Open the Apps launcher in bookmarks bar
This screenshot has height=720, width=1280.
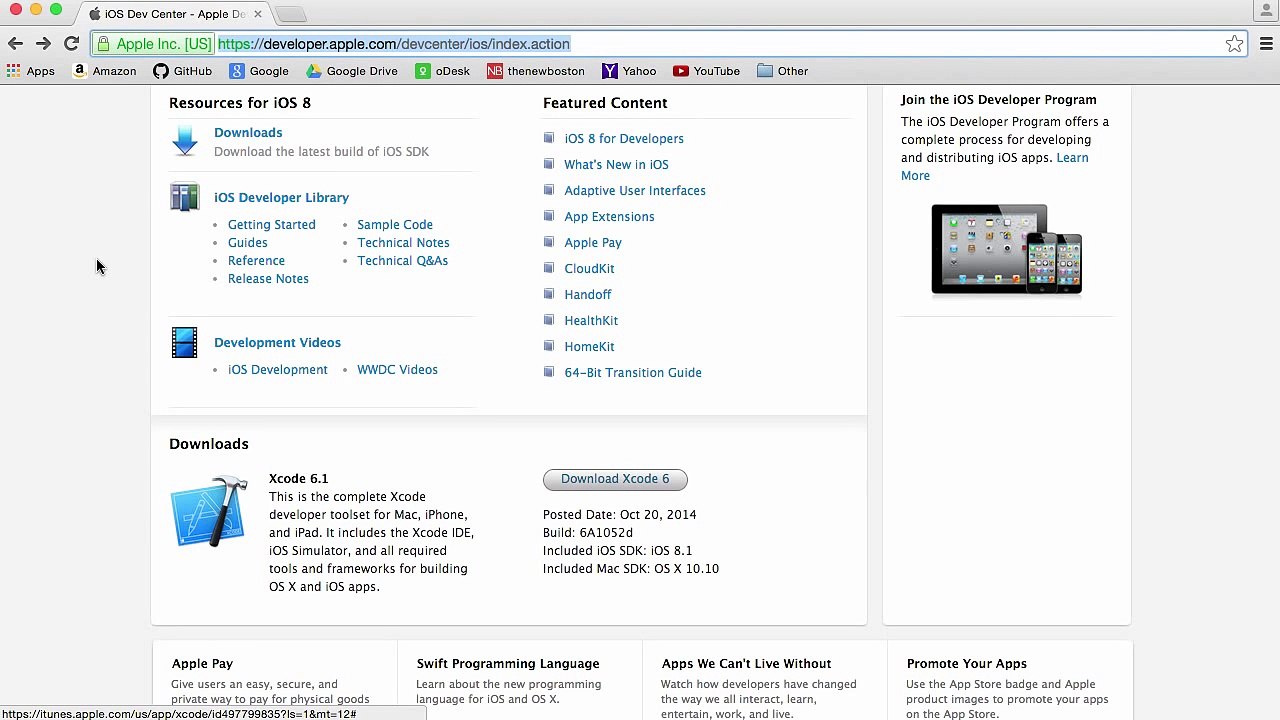click(30, 71)
